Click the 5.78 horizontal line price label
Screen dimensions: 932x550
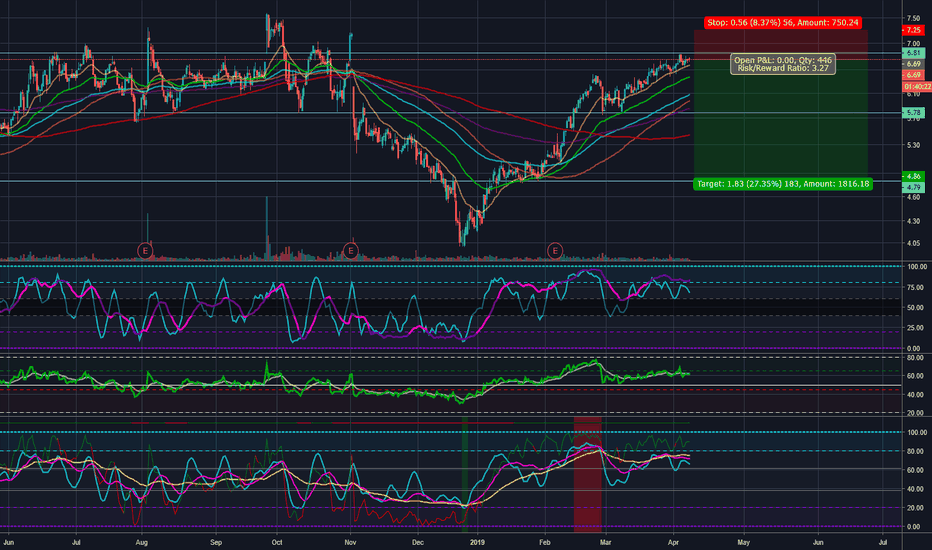pyautogui.click(x=914, y=112)
